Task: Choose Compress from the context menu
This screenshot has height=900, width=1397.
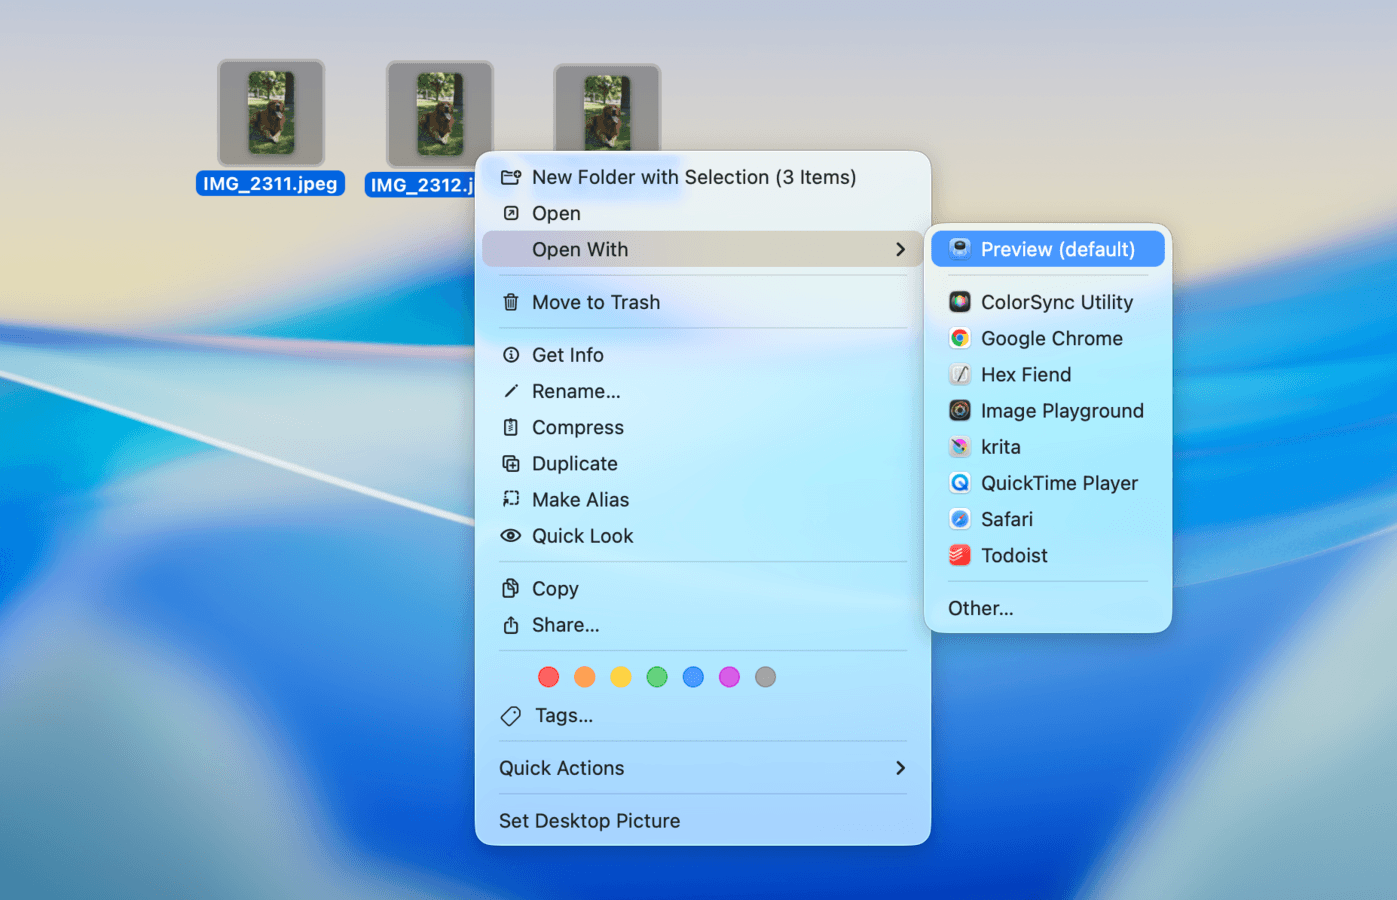Action: point(703,427)
